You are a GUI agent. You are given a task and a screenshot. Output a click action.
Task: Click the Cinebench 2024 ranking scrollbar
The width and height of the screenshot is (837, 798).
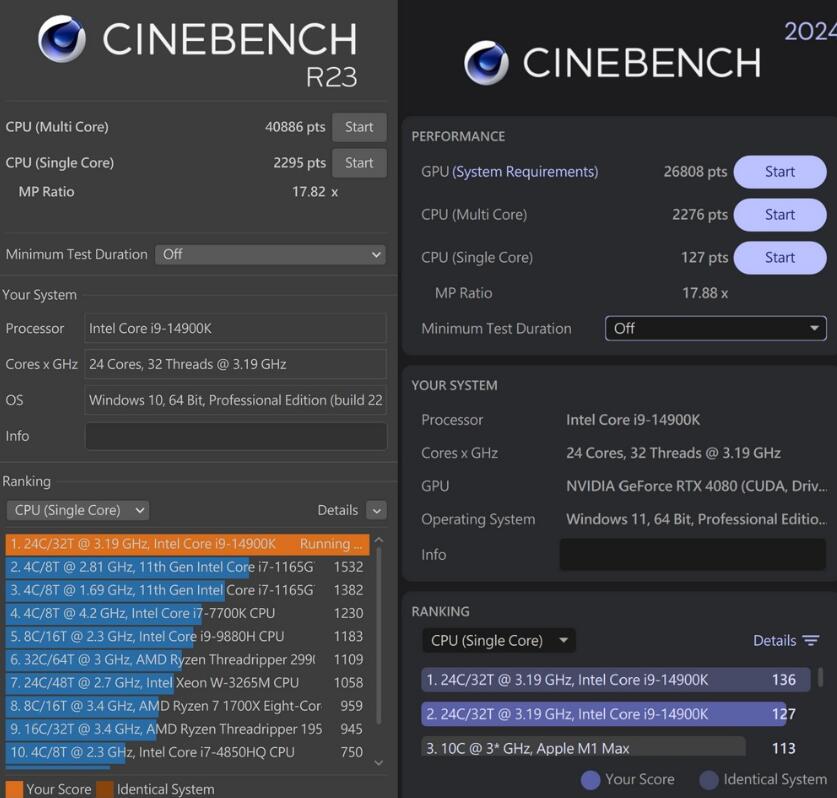pyautogui.click(x=820, y=677)
